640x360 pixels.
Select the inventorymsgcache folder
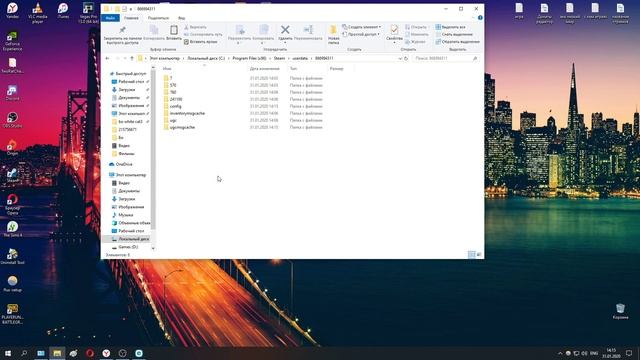pos(187,113)
